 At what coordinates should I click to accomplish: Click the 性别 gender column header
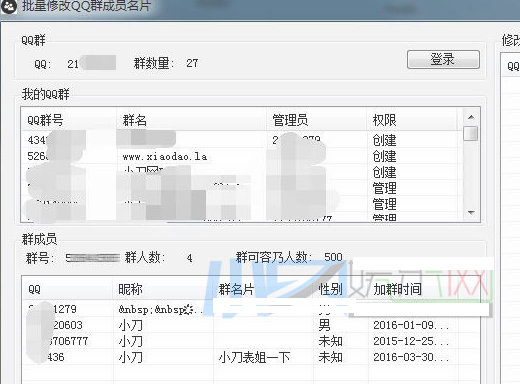pos(341,289)
